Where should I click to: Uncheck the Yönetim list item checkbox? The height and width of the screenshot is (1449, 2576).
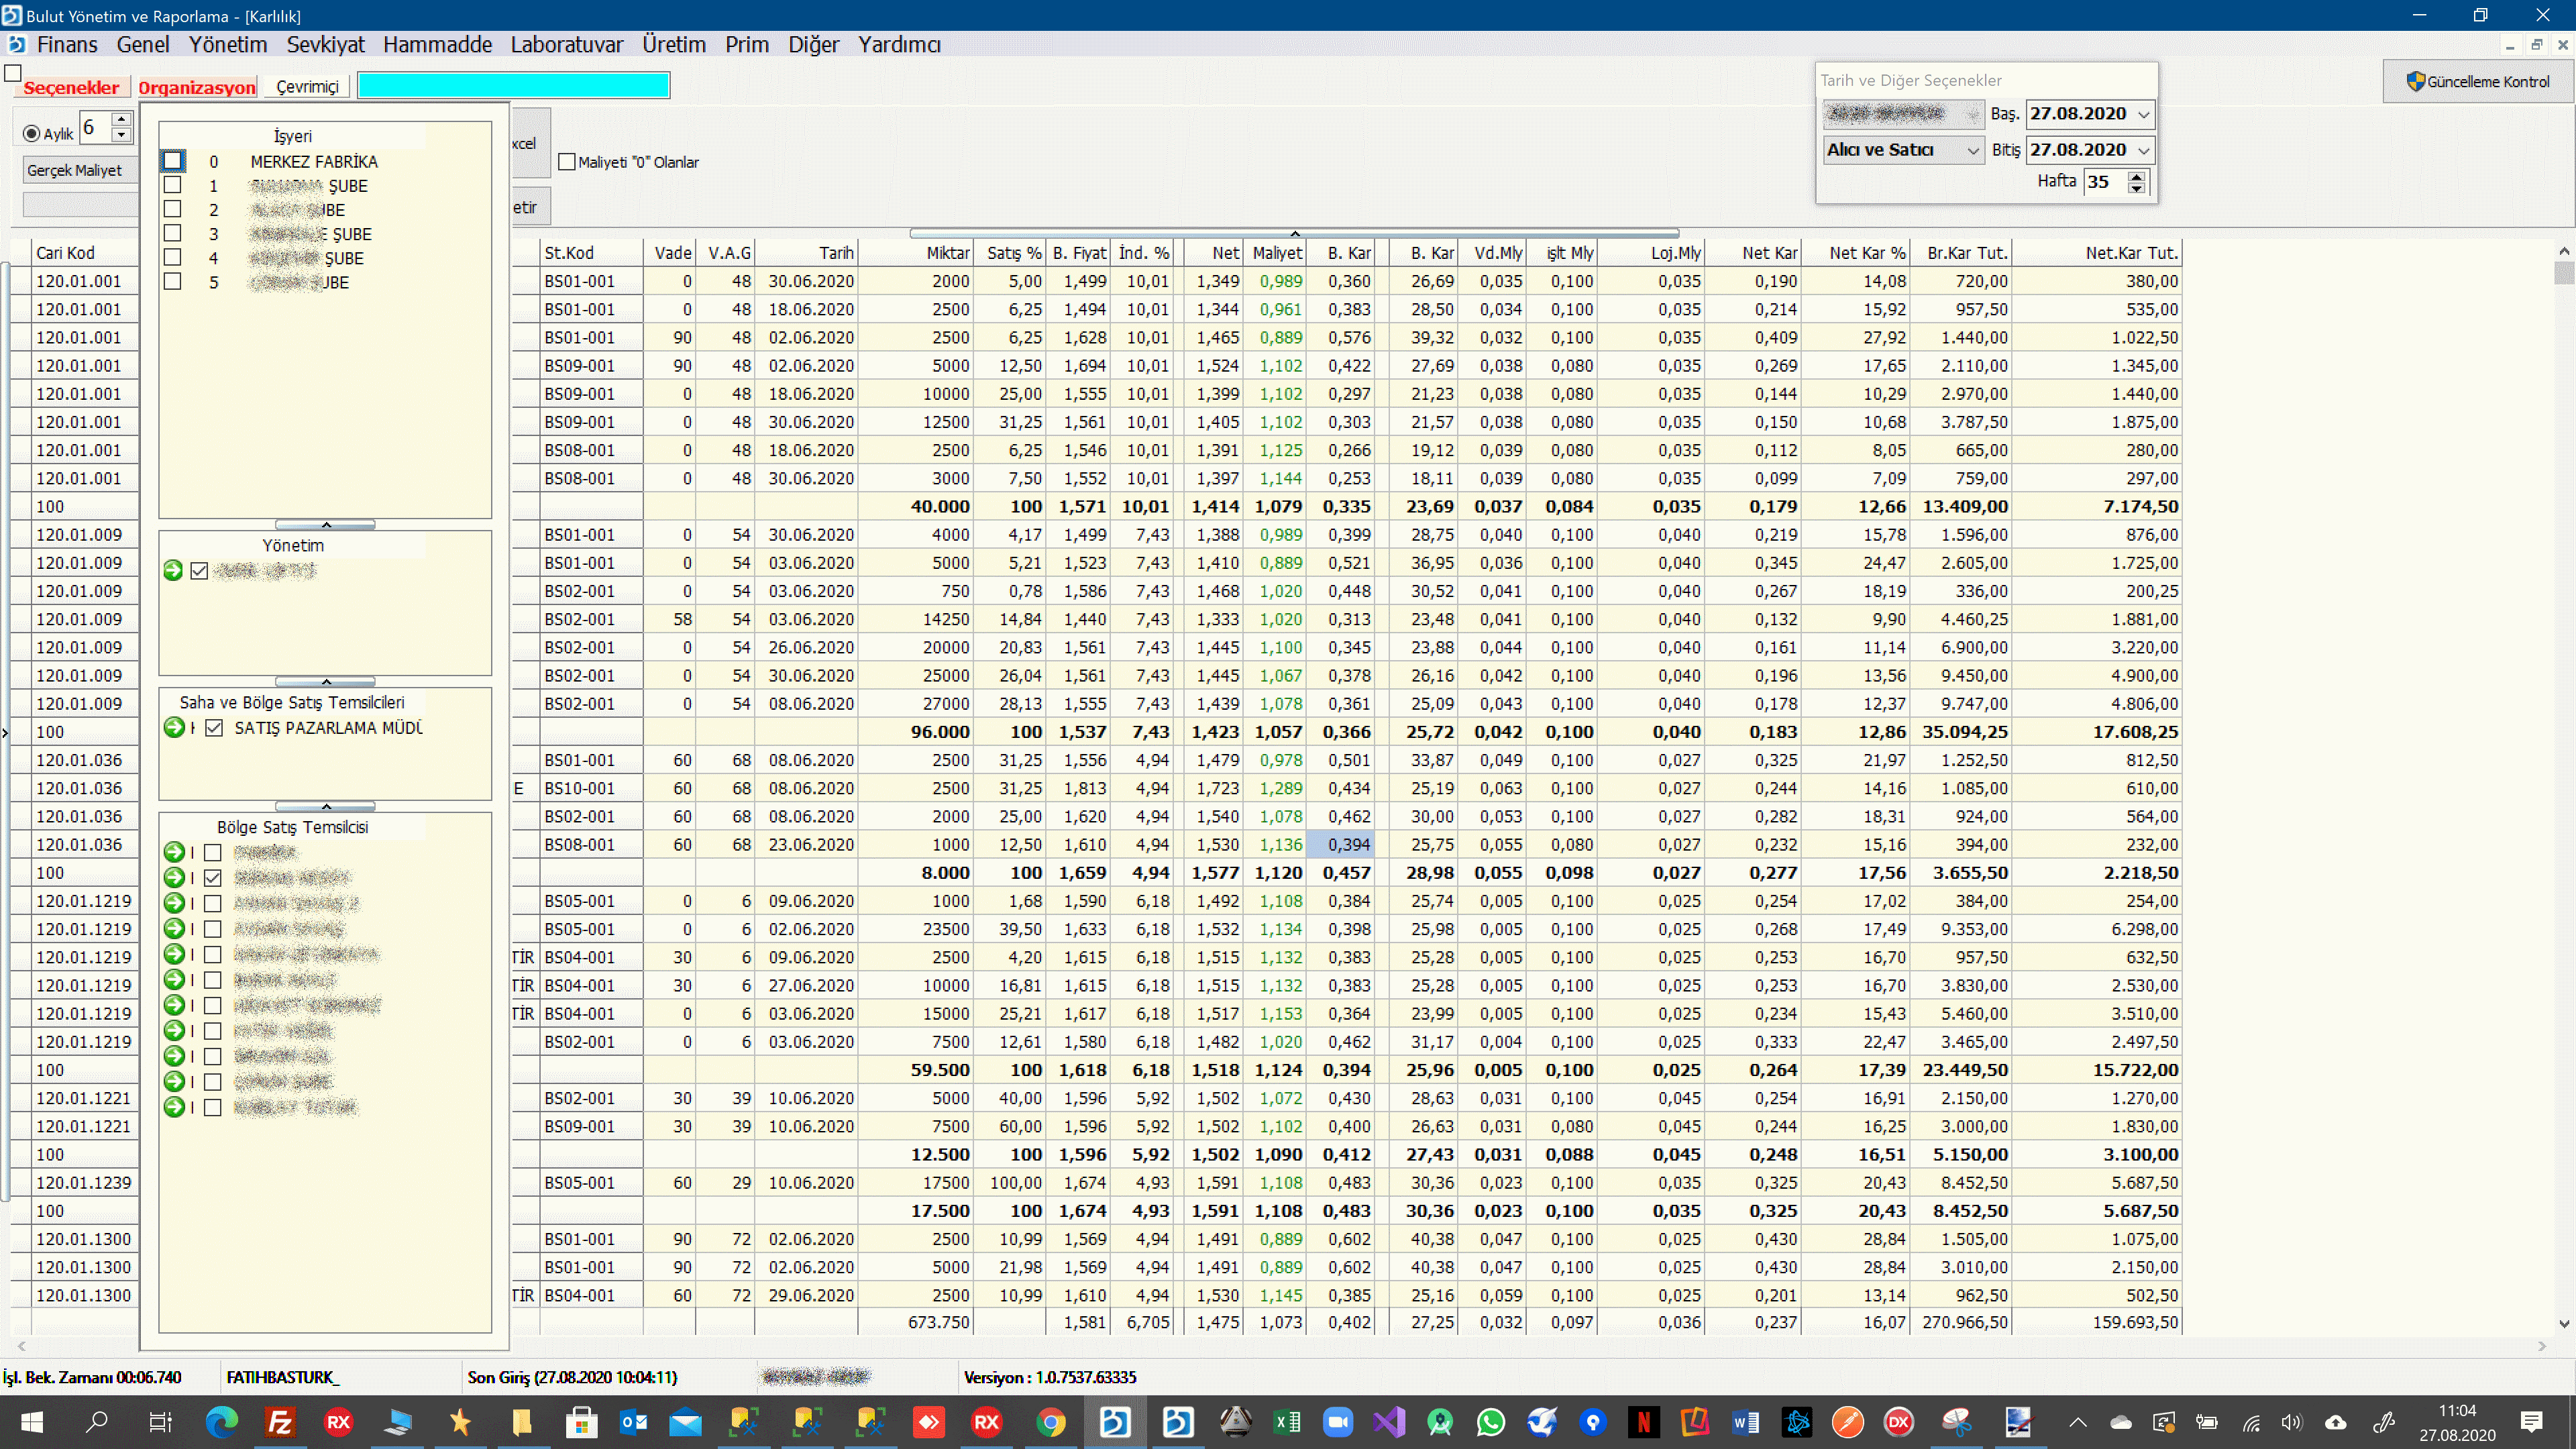pos(199,571)
